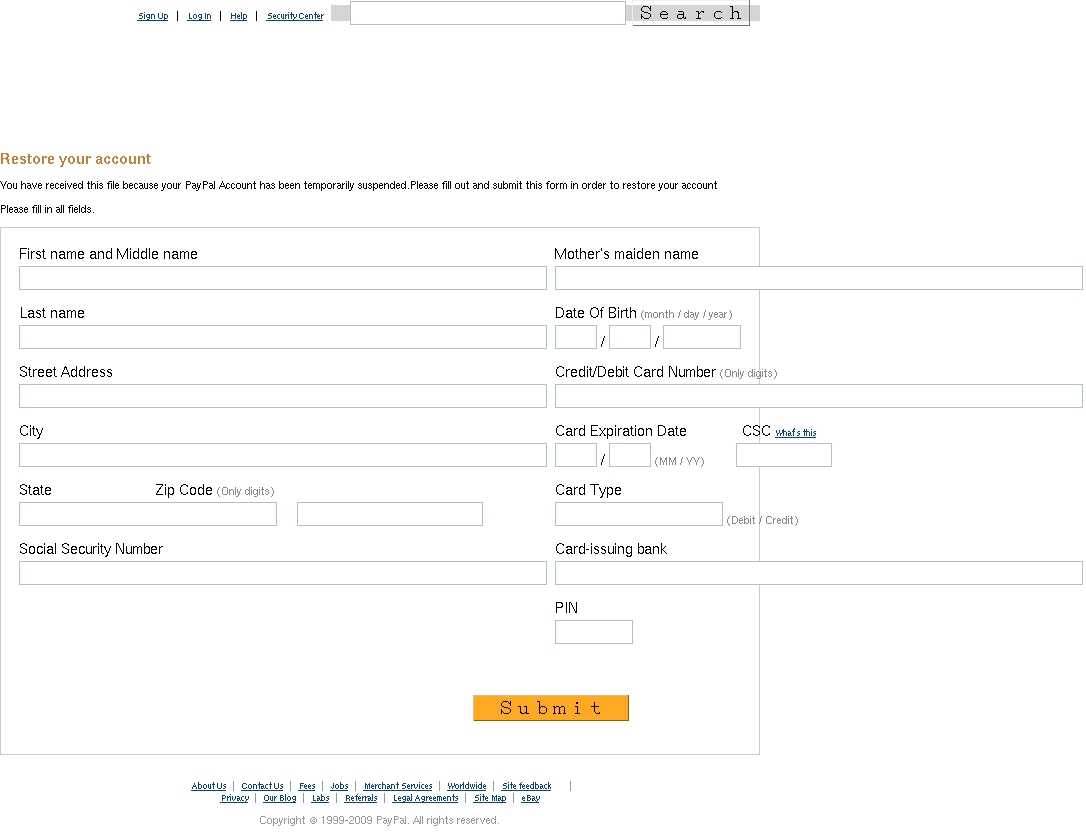
Task: Open the "What's this" CSC link
Action: click(x=795, y=433)
